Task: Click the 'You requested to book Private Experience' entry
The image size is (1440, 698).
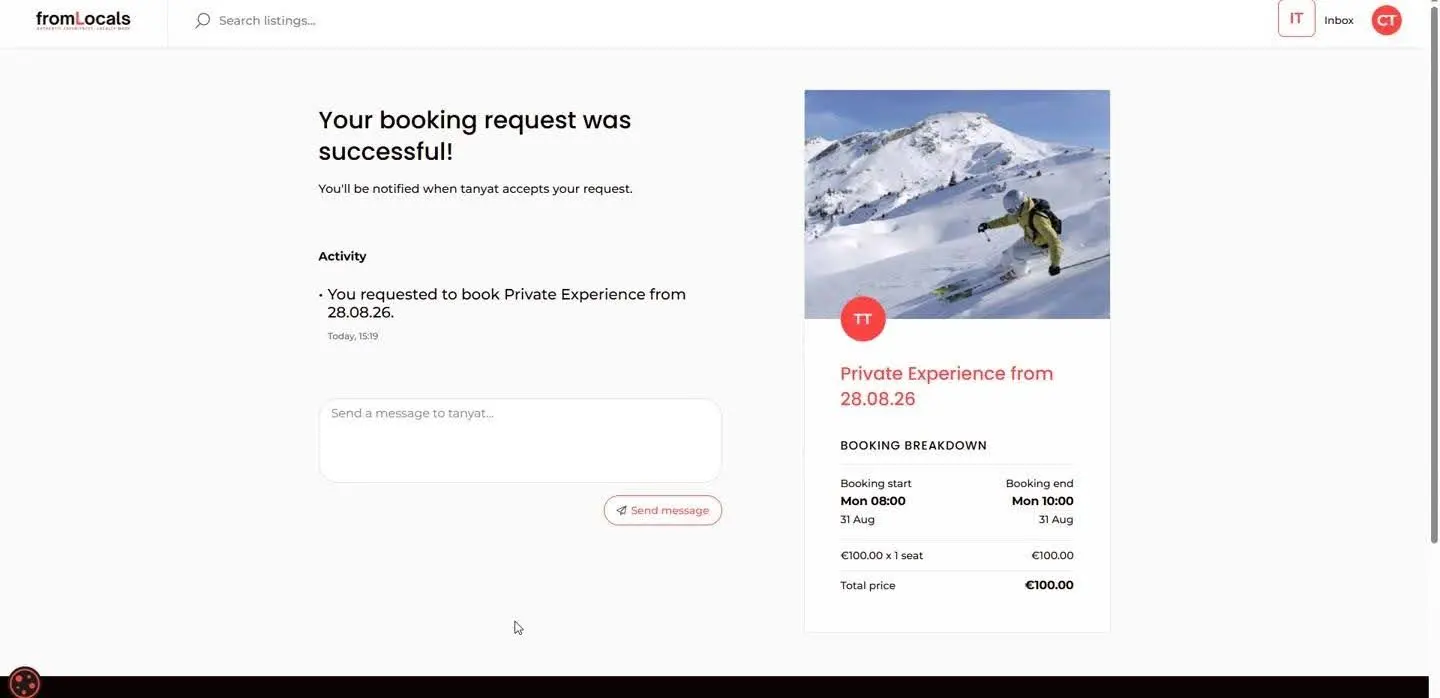Action: (x=506, y=303)
